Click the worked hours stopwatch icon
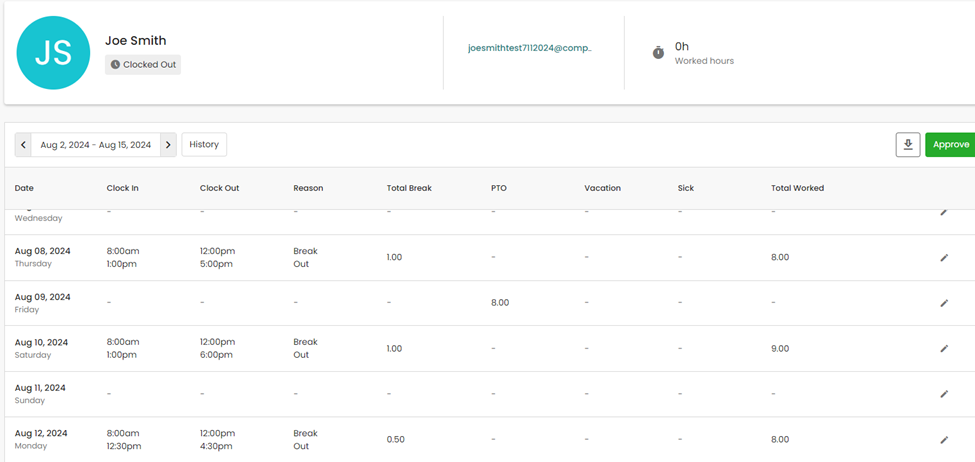This screenshot has width=975, height=462. click(658, 53)
